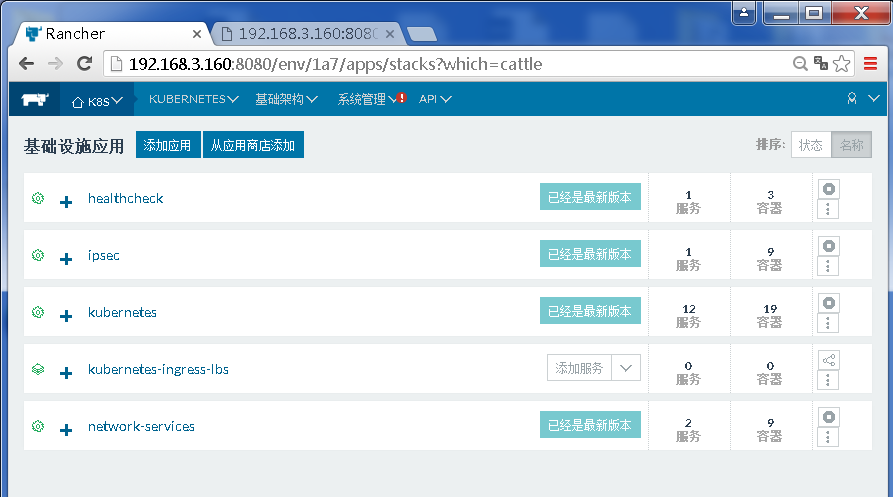This screenshot has width=893, height=497.
Task: Click the Rancher cow logo
Action: coord(35,100)
